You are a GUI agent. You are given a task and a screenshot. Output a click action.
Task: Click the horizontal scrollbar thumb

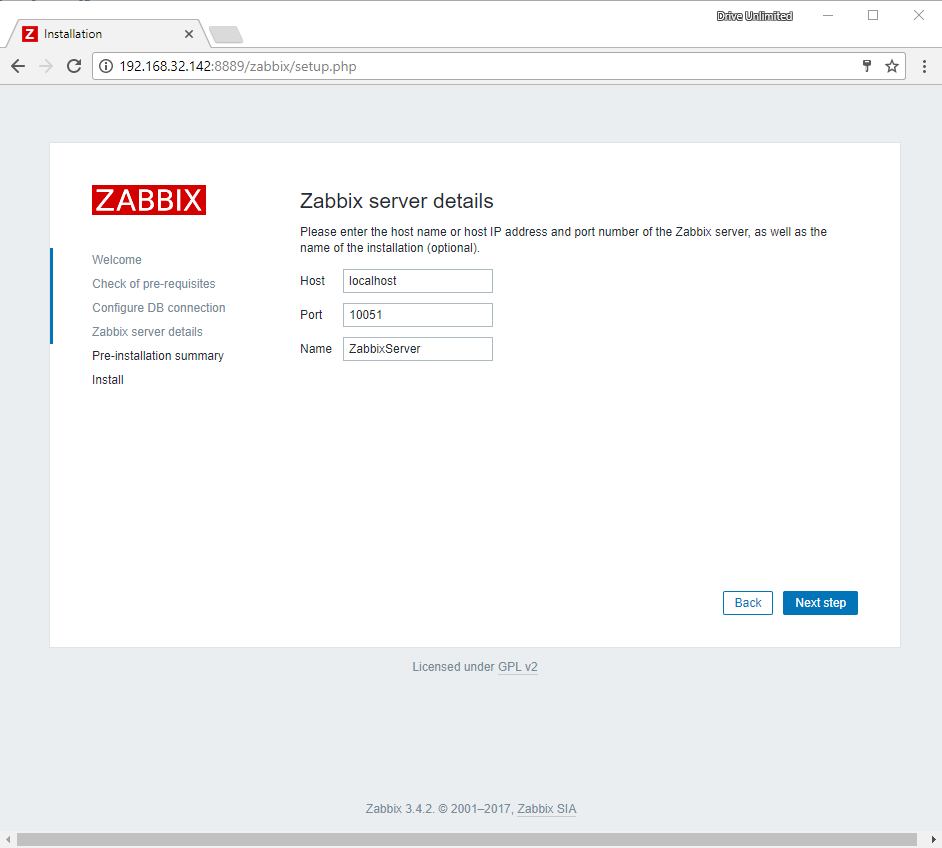(467, 839)
